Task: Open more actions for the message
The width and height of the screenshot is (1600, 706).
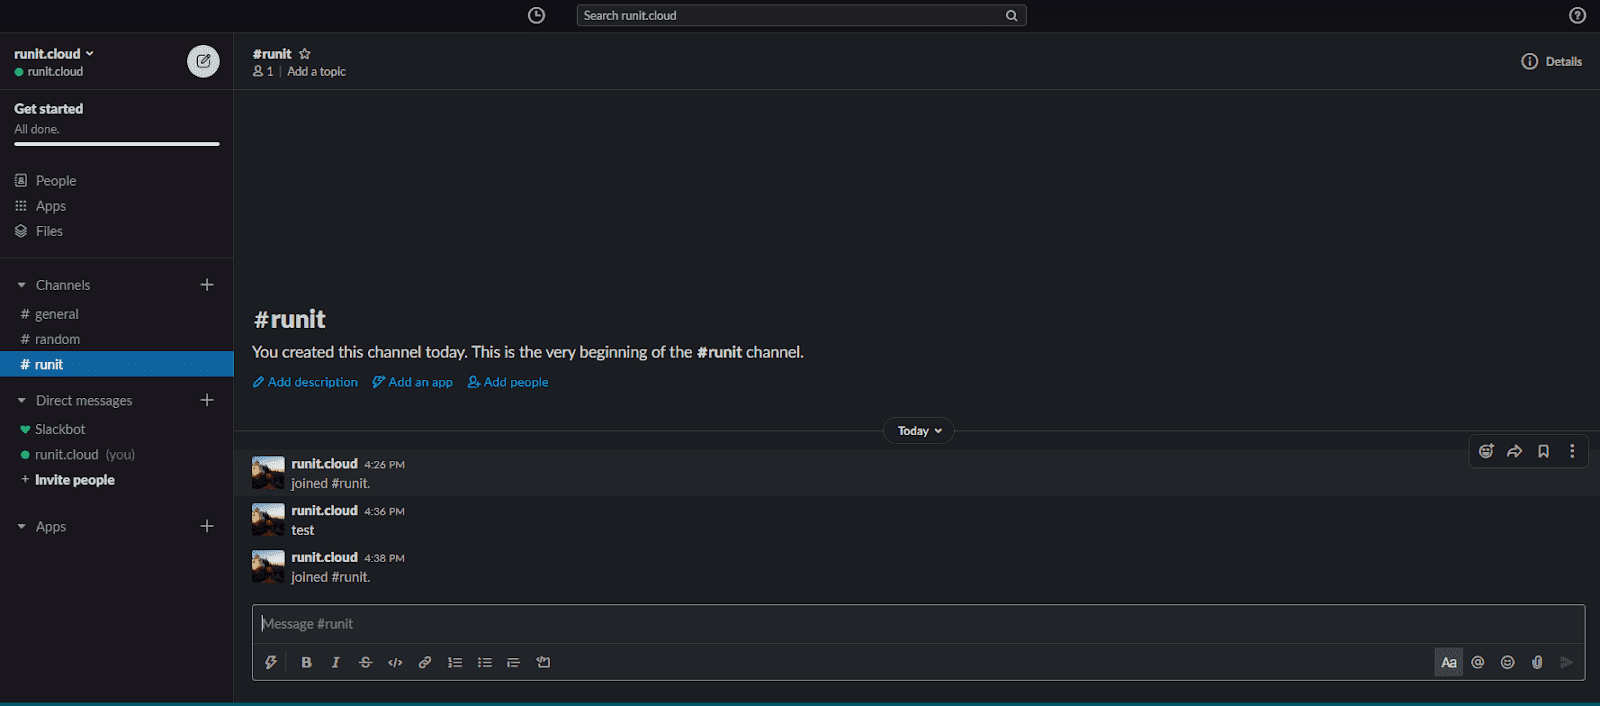Action: click(x=1572, y=451)
